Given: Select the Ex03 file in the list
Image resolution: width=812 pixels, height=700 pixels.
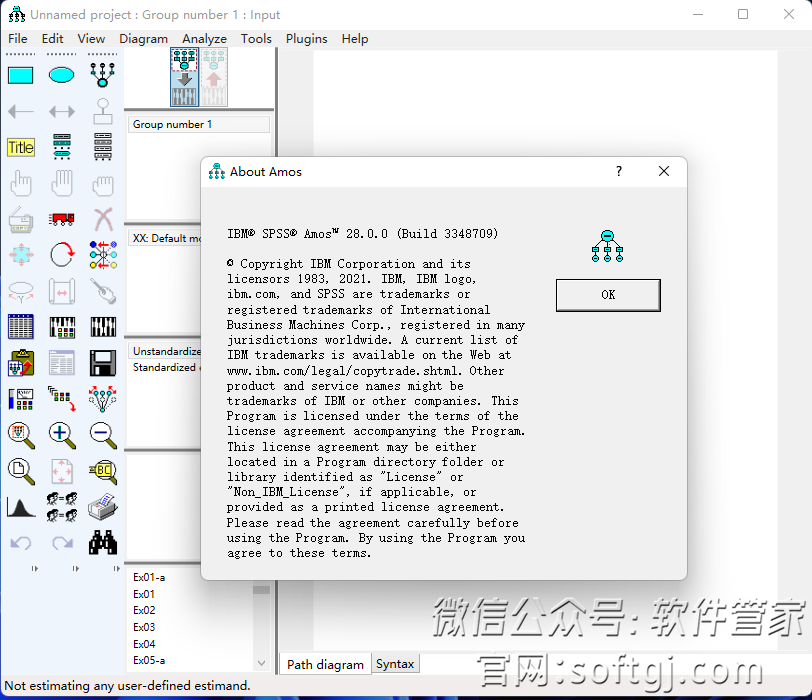Looking at the screenshot, I should (144, 627).
